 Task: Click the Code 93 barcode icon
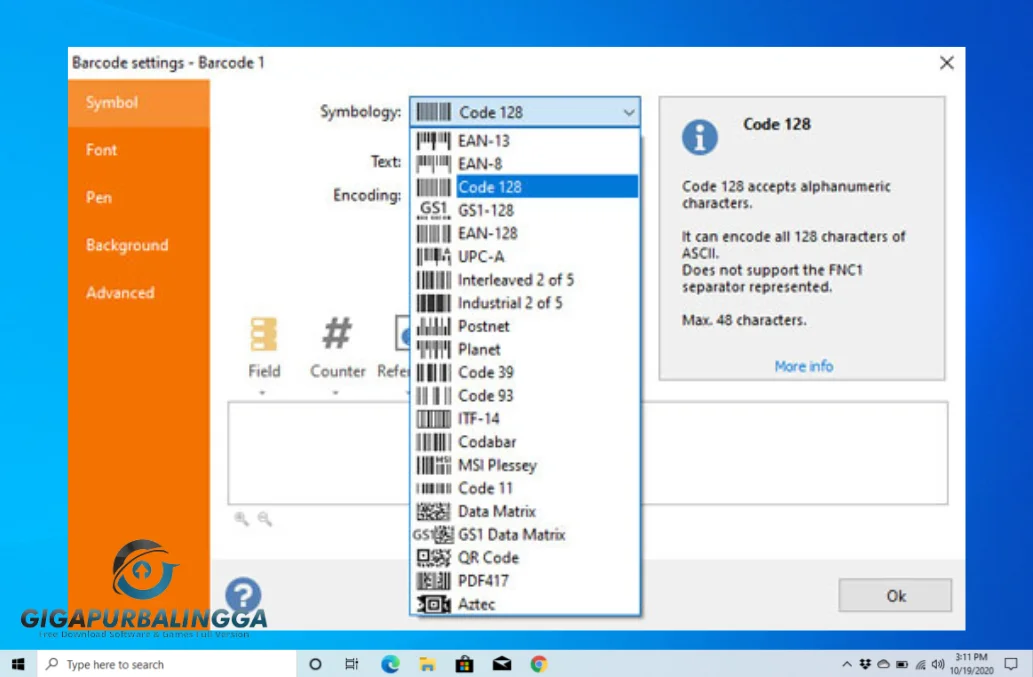point(433,395)
